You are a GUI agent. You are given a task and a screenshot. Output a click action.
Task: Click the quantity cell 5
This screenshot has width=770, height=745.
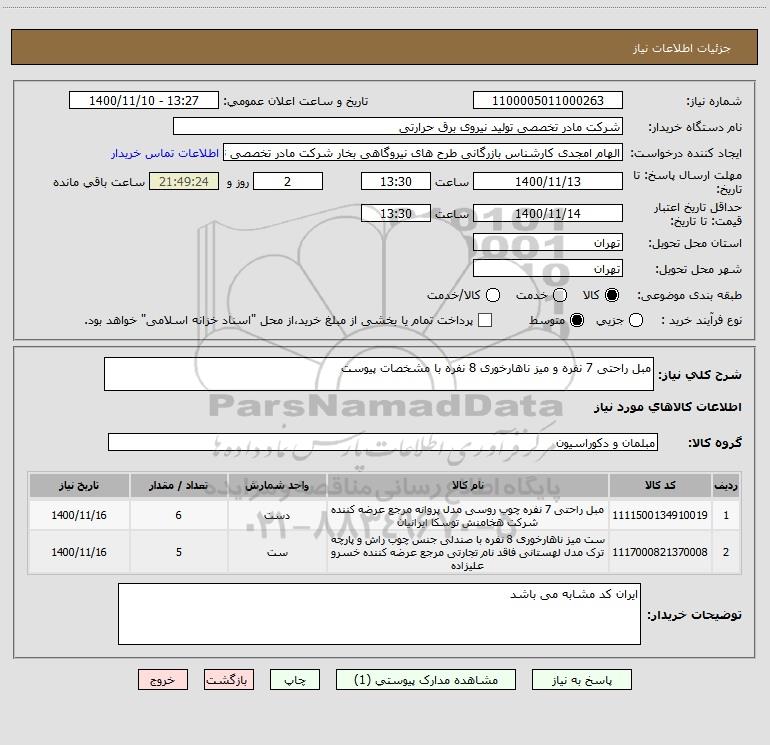click(x=179, y=552)
